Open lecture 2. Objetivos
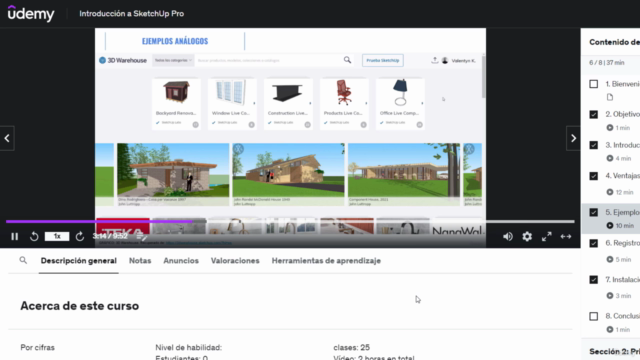Viewport: 640px width, 360px height. tap(622, 114)
